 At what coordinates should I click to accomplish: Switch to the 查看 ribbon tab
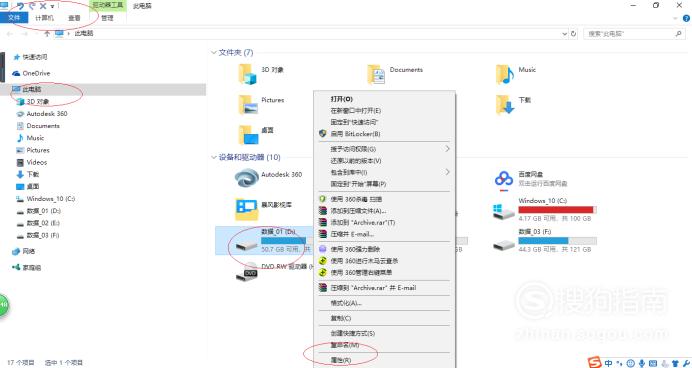74,18
